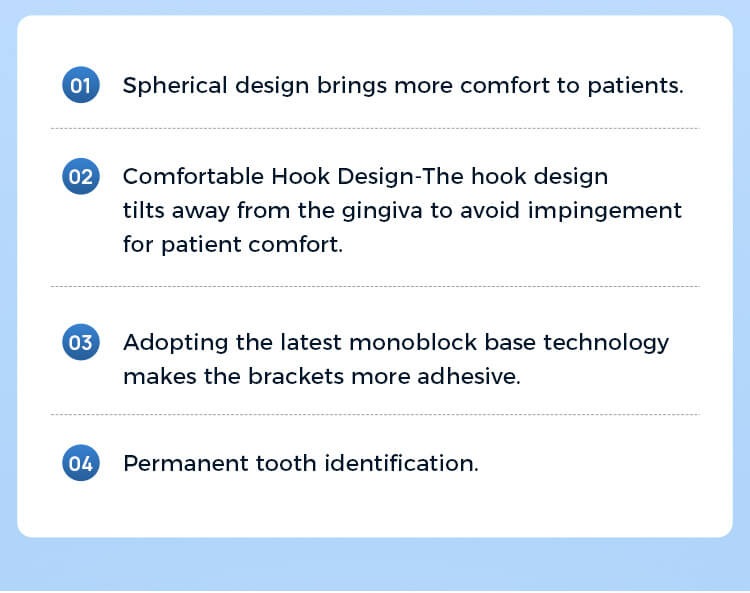
Task: Select the line "makes the brackets more adhesive."
Action: pos(321,377)
